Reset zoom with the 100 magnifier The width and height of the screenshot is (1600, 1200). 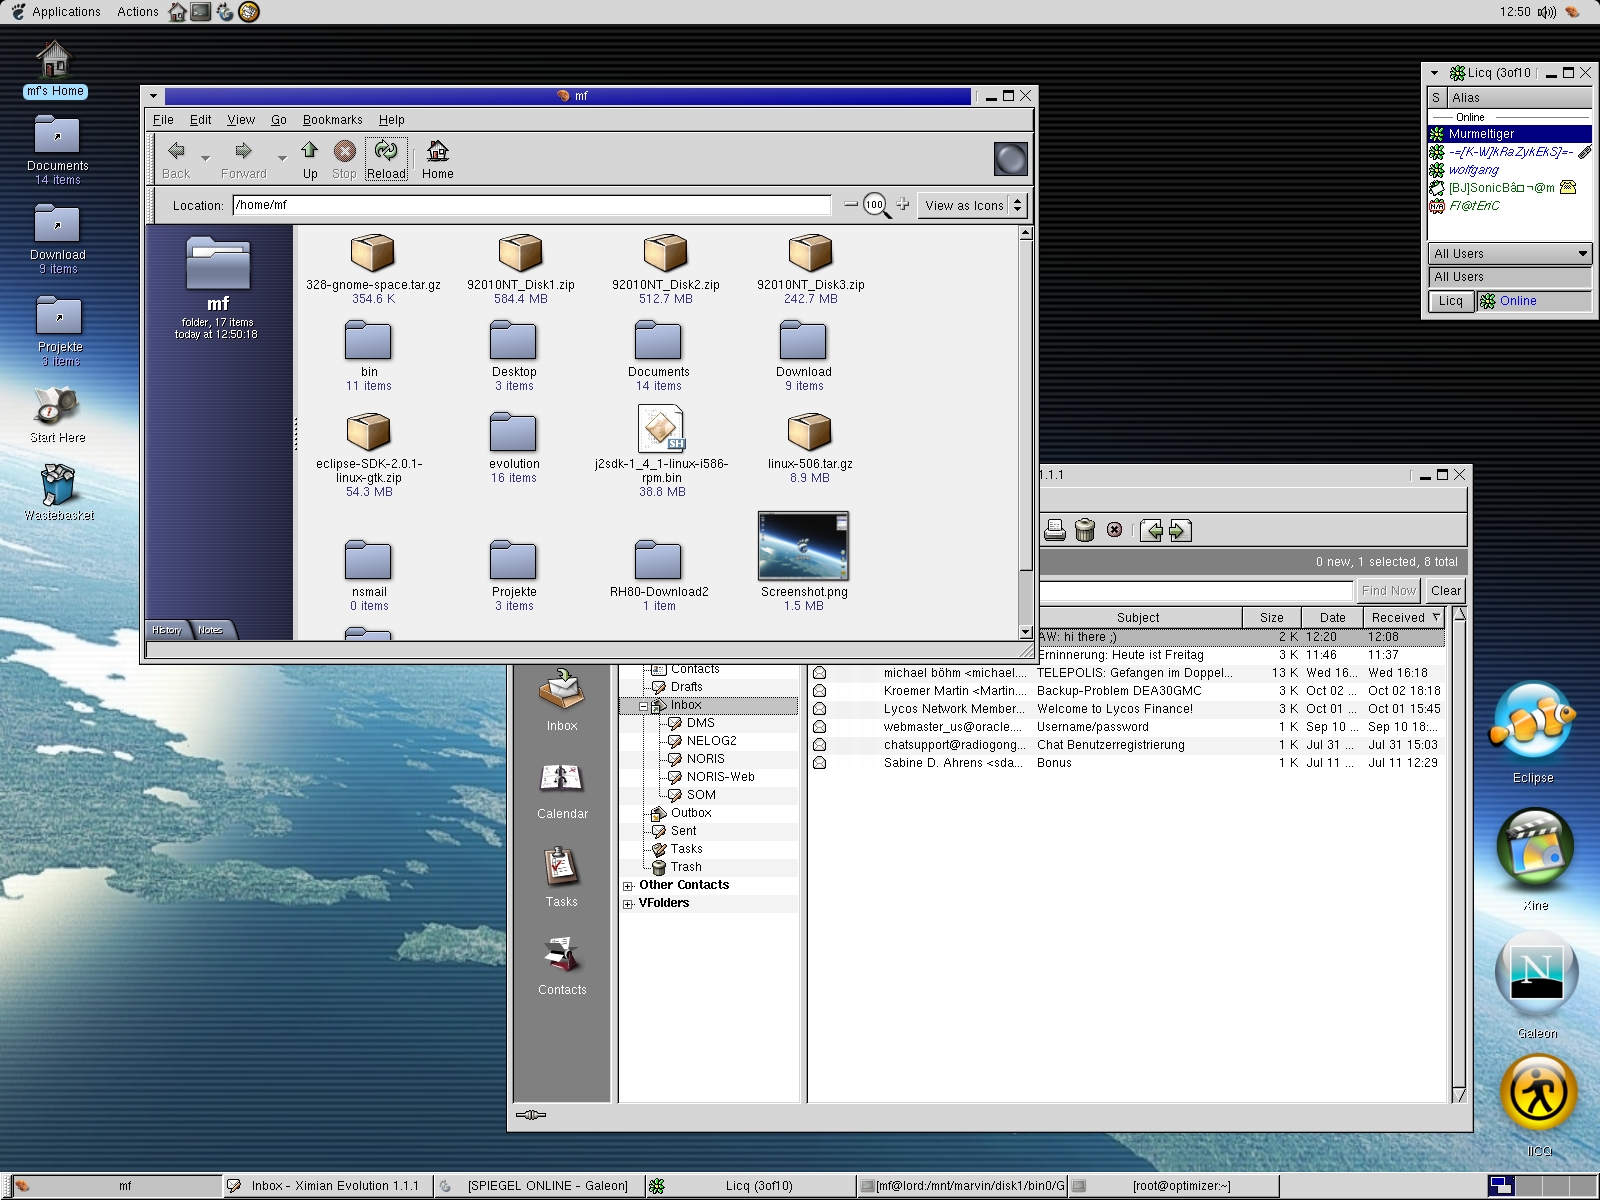(876, 205)
